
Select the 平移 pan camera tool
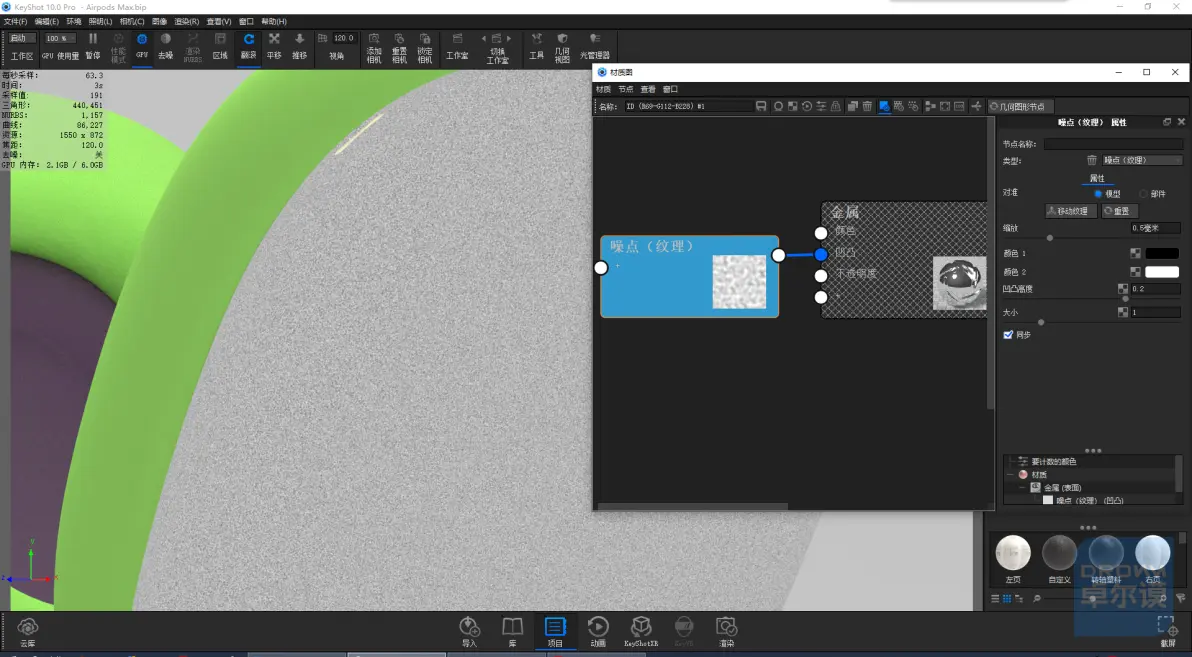click(x=274, y=46)
